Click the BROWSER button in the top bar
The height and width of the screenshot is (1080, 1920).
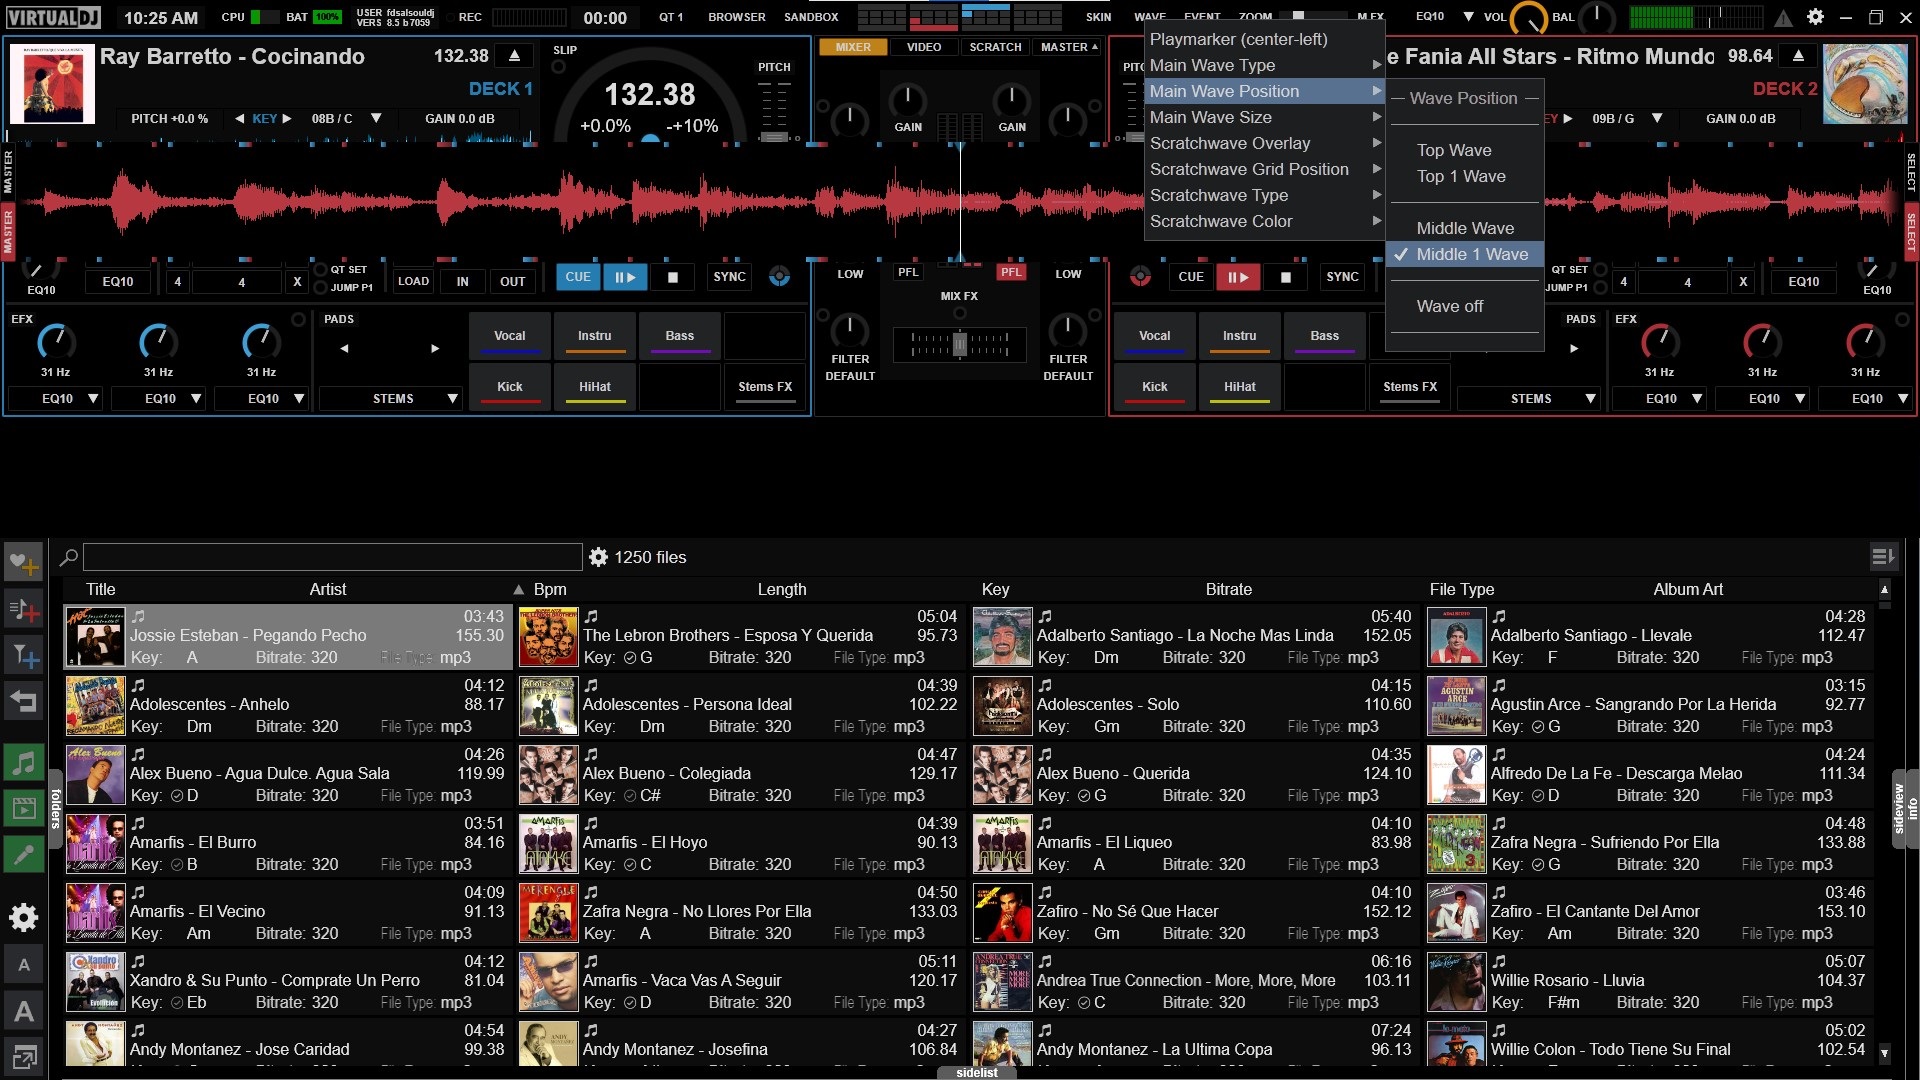(737, 17)
